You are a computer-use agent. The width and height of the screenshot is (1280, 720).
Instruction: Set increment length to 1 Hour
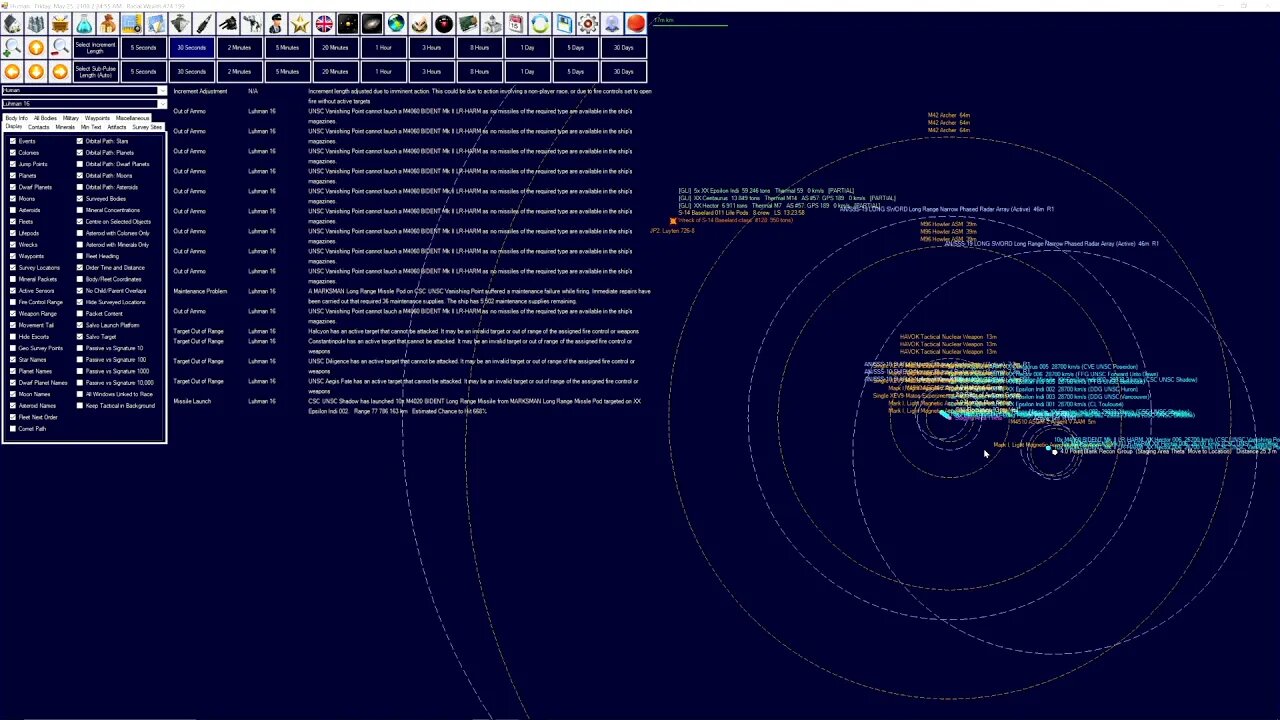tap(383, 47)
